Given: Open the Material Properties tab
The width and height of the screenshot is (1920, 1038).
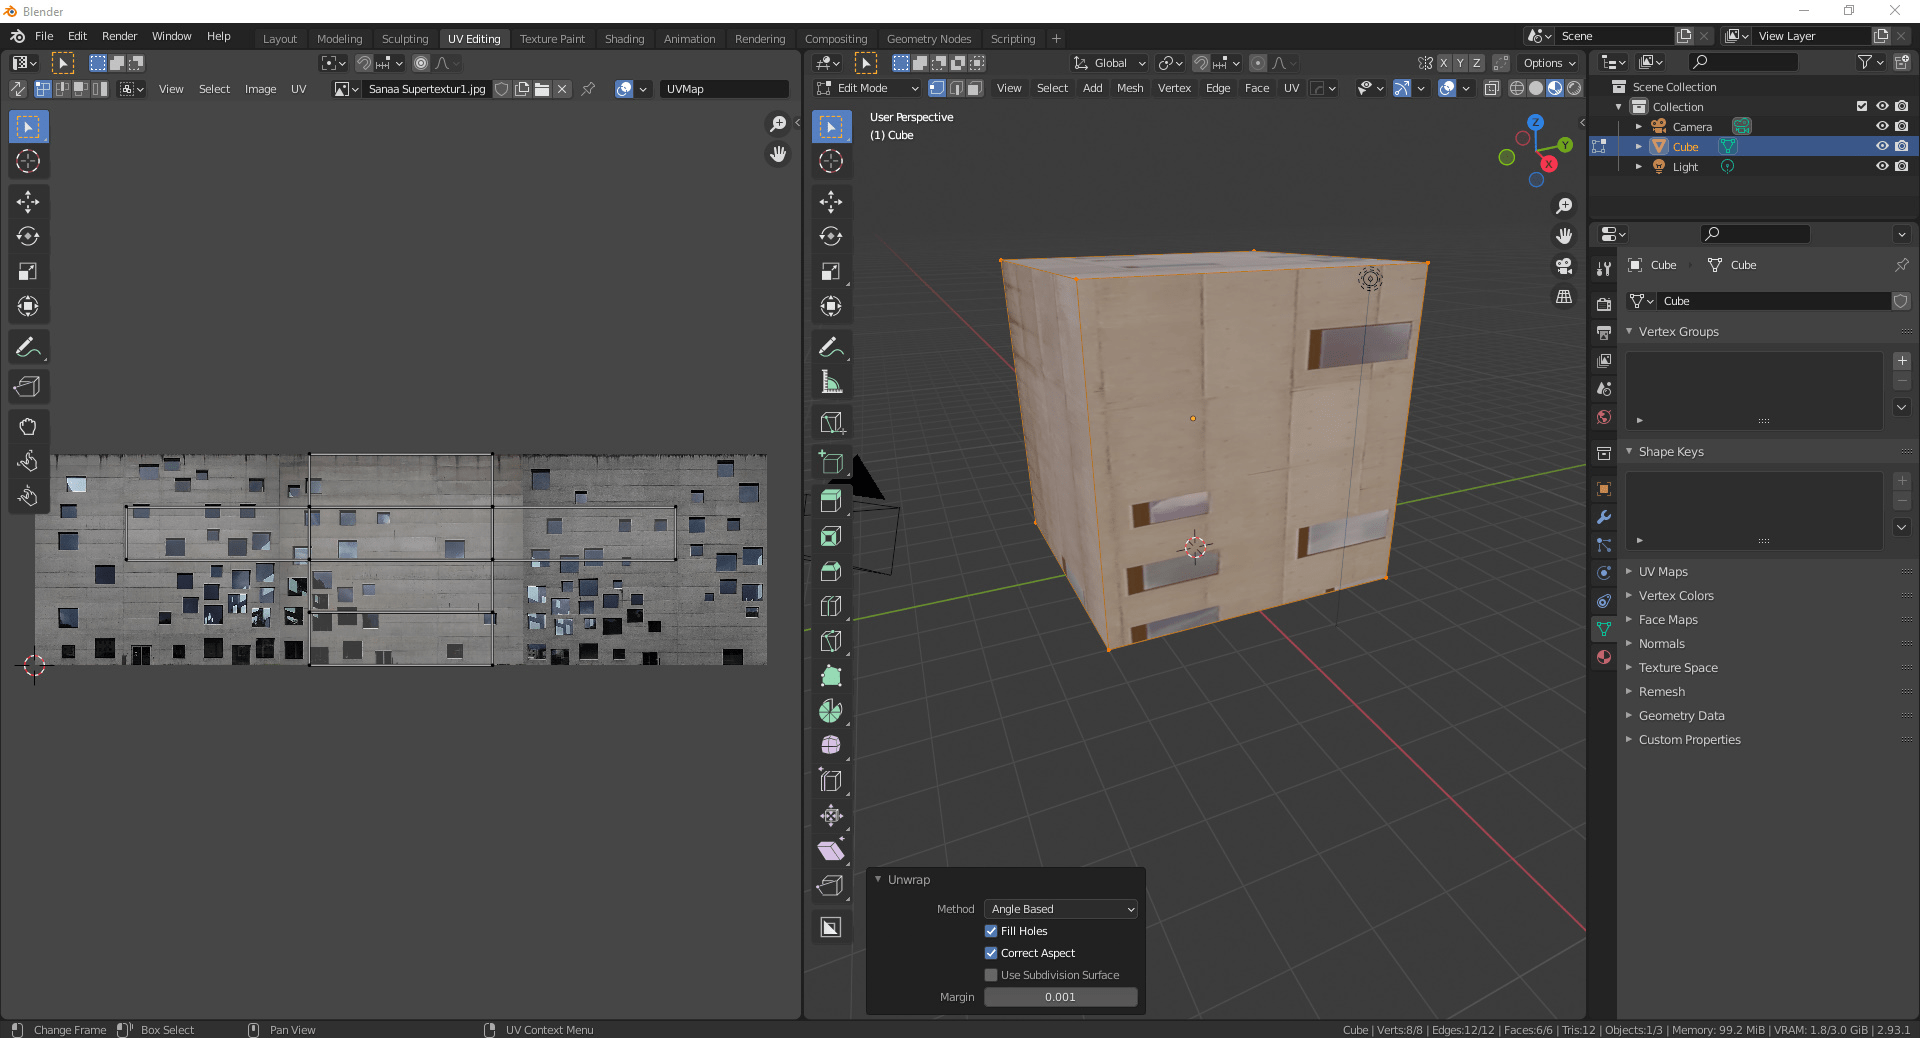Looking at the screenshot, I should point(1604,657).
